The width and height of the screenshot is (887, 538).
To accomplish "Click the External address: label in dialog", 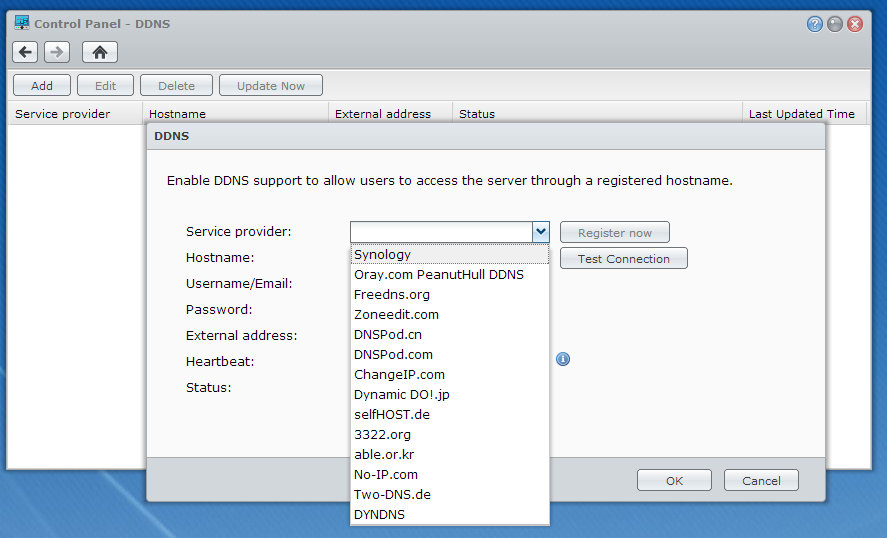I will click(242, 335).
